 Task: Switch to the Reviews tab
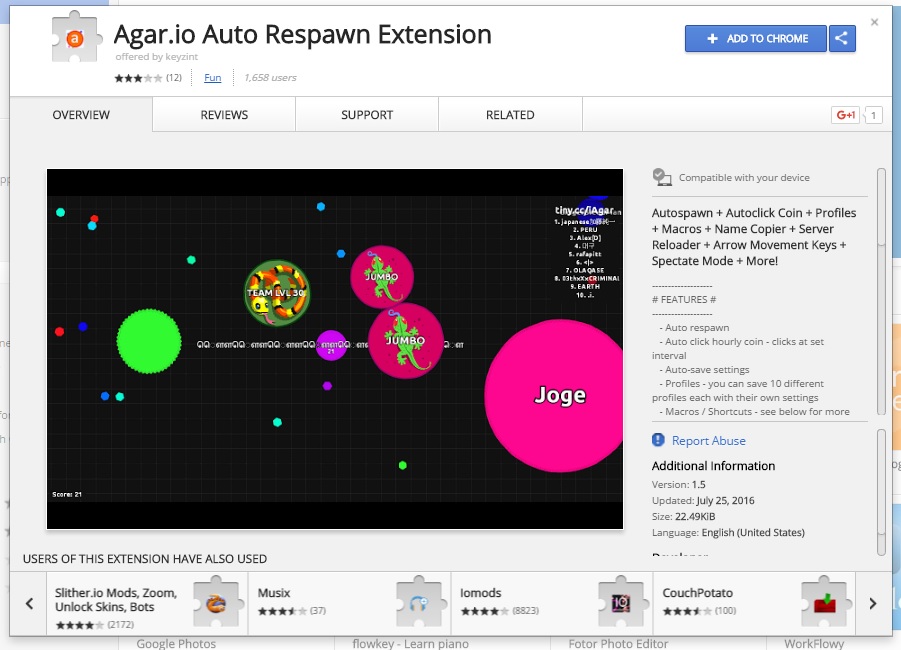(224, 115)
